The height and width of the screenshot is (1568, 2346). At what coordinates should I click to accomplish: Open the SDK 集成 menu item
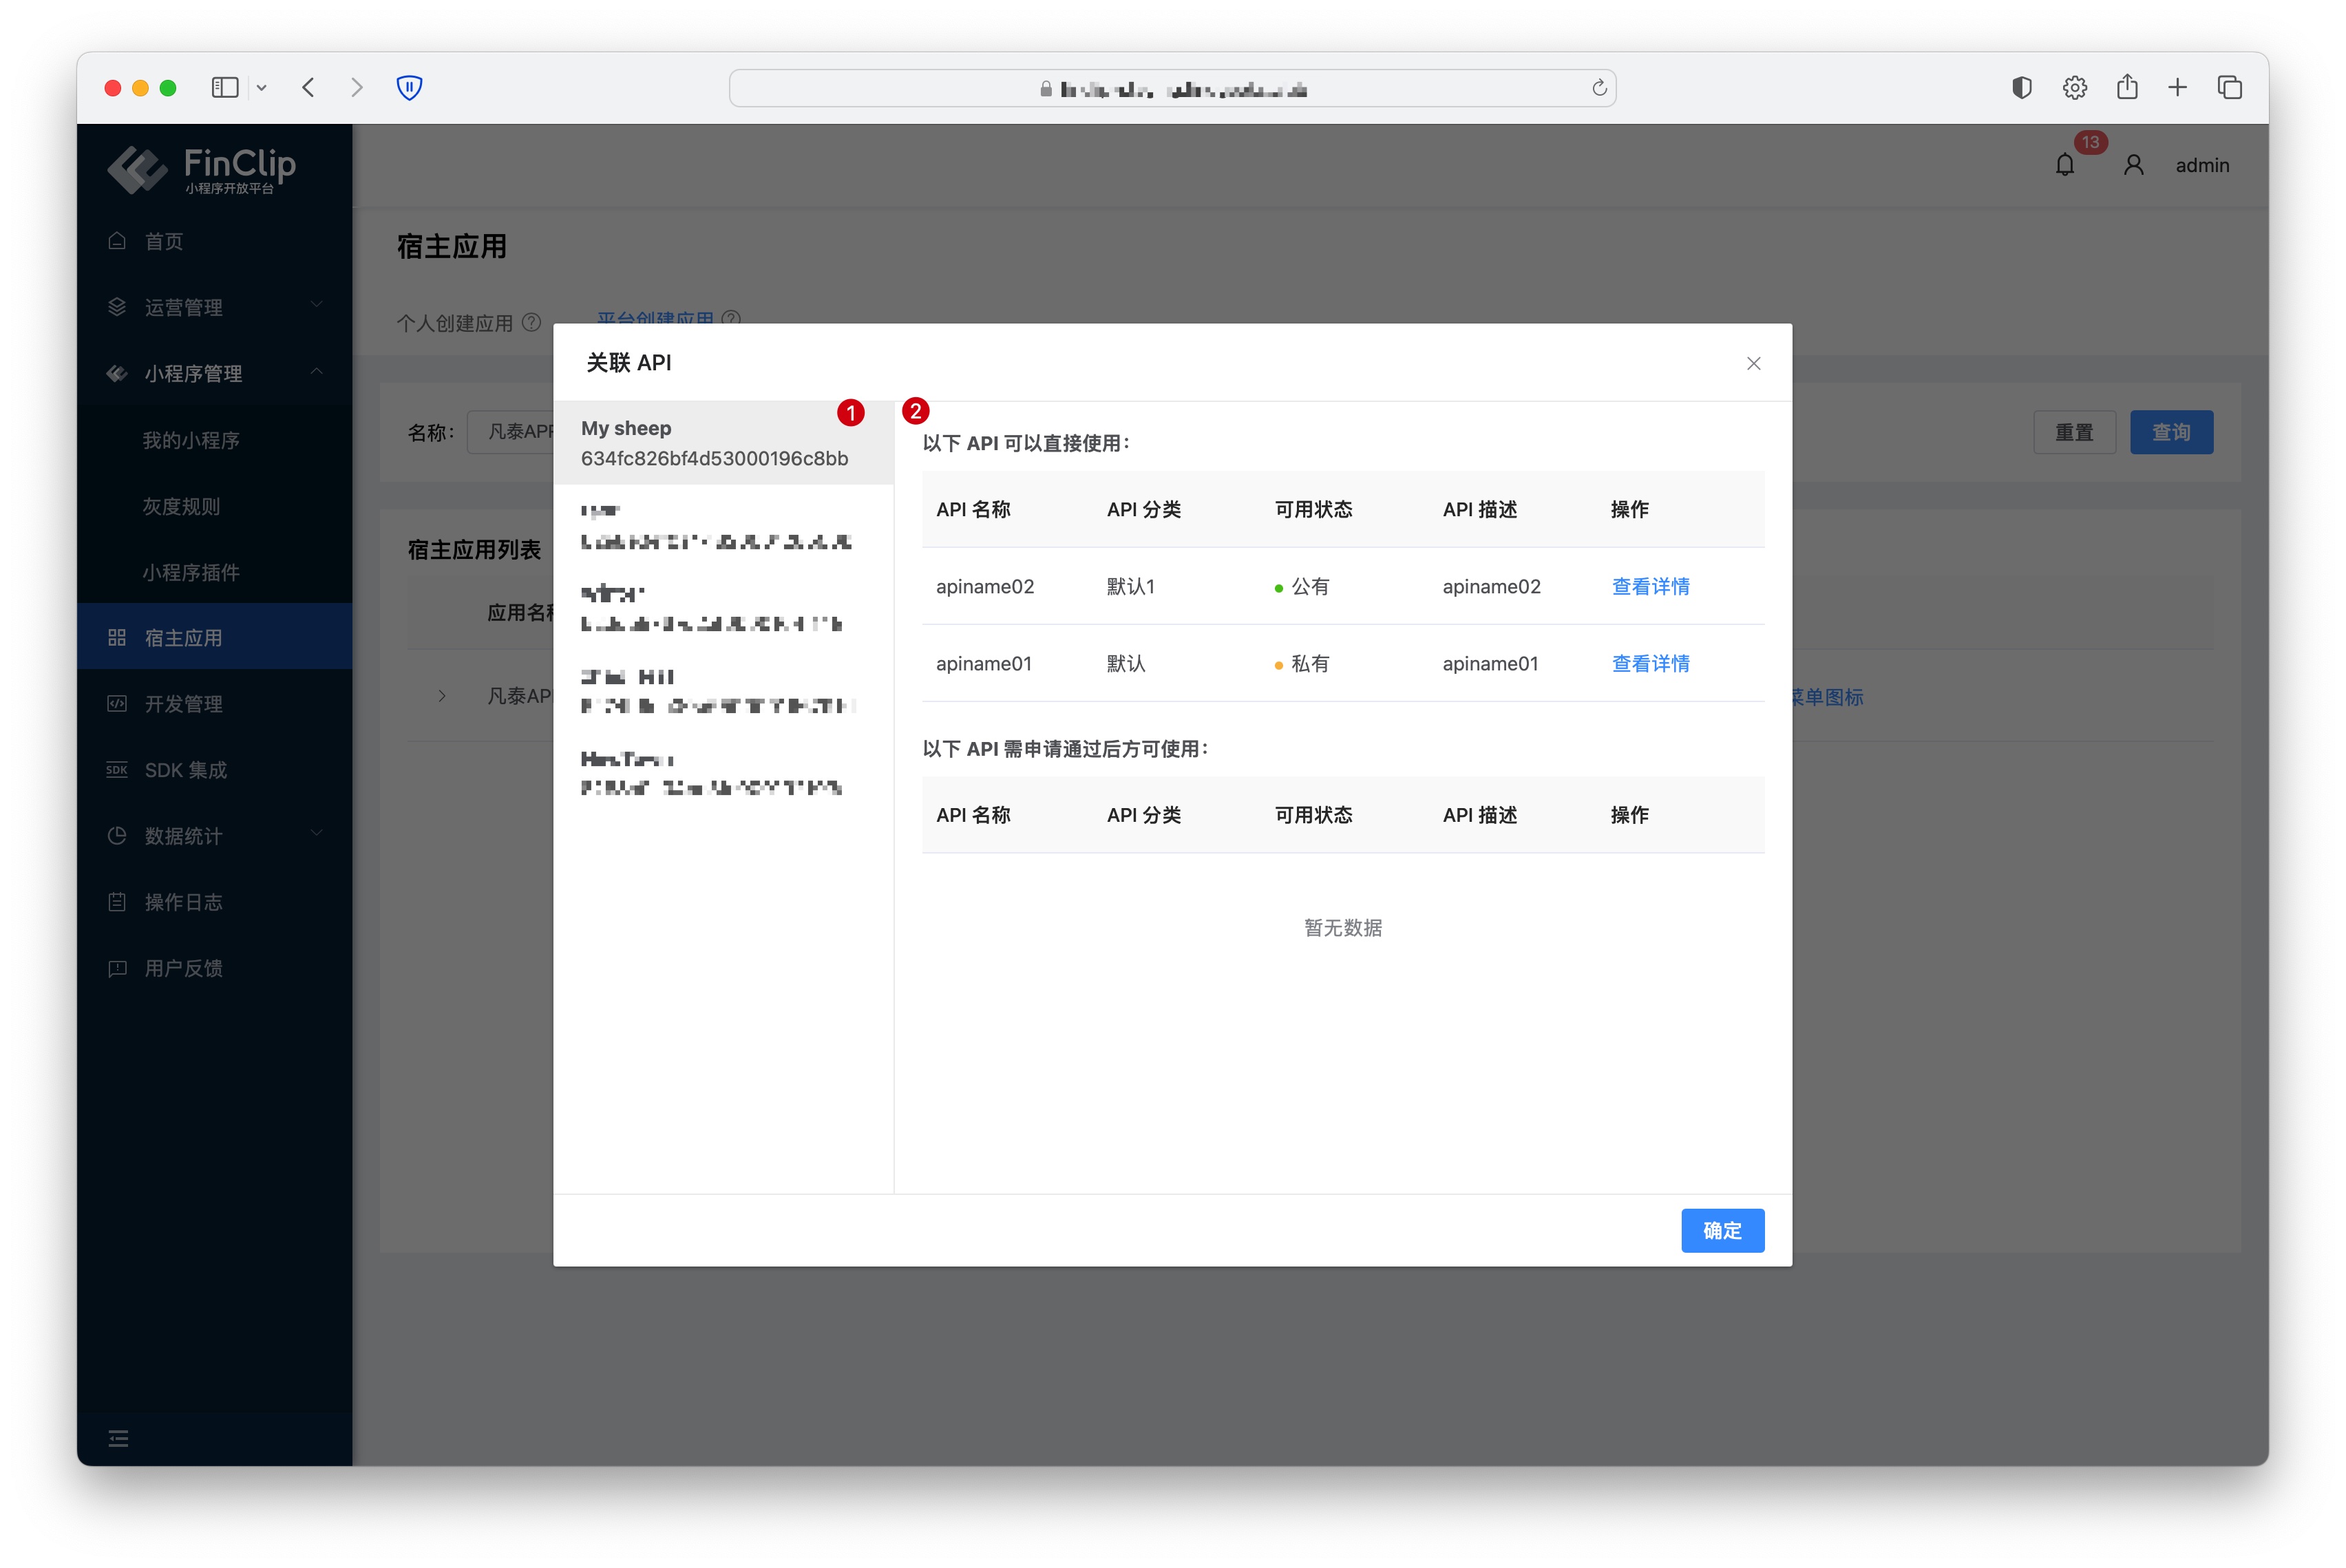186,769
